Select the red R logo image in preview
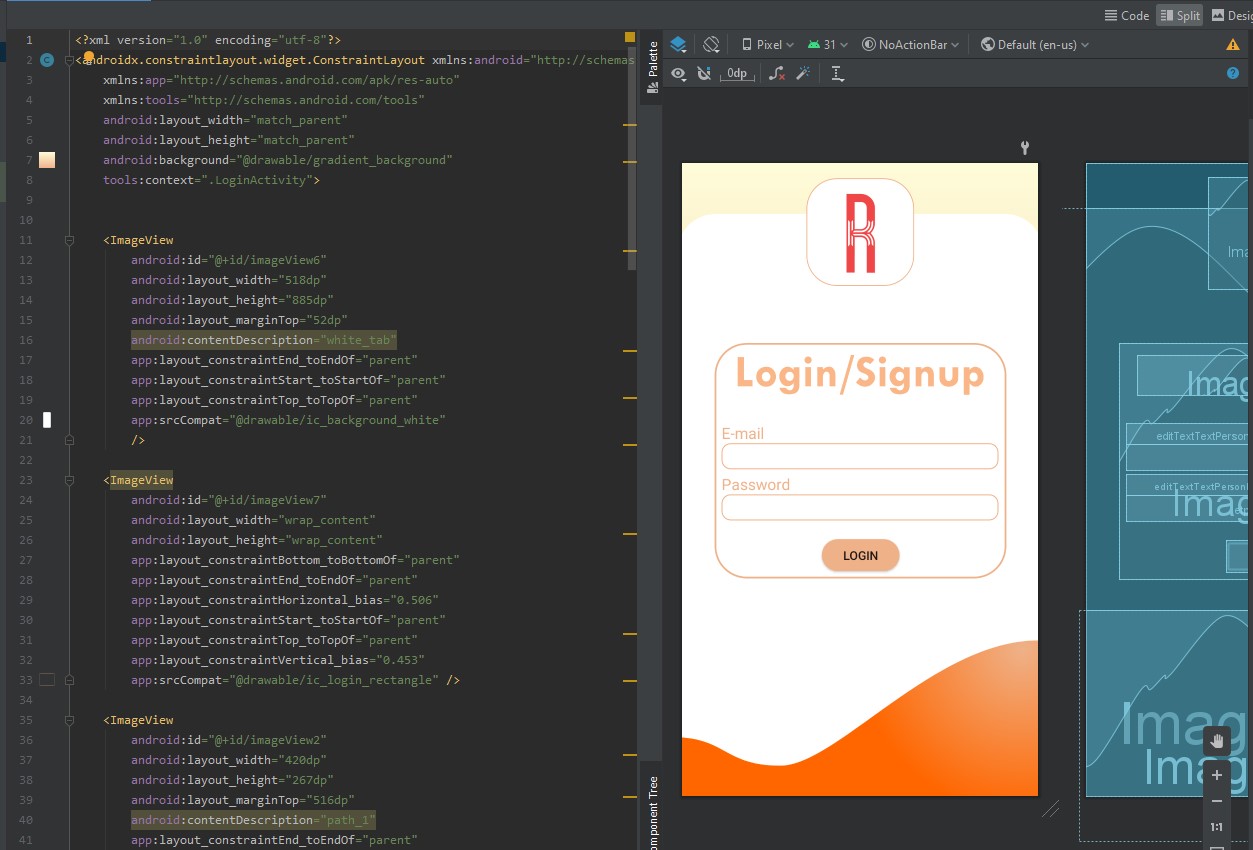 [860, 232]
